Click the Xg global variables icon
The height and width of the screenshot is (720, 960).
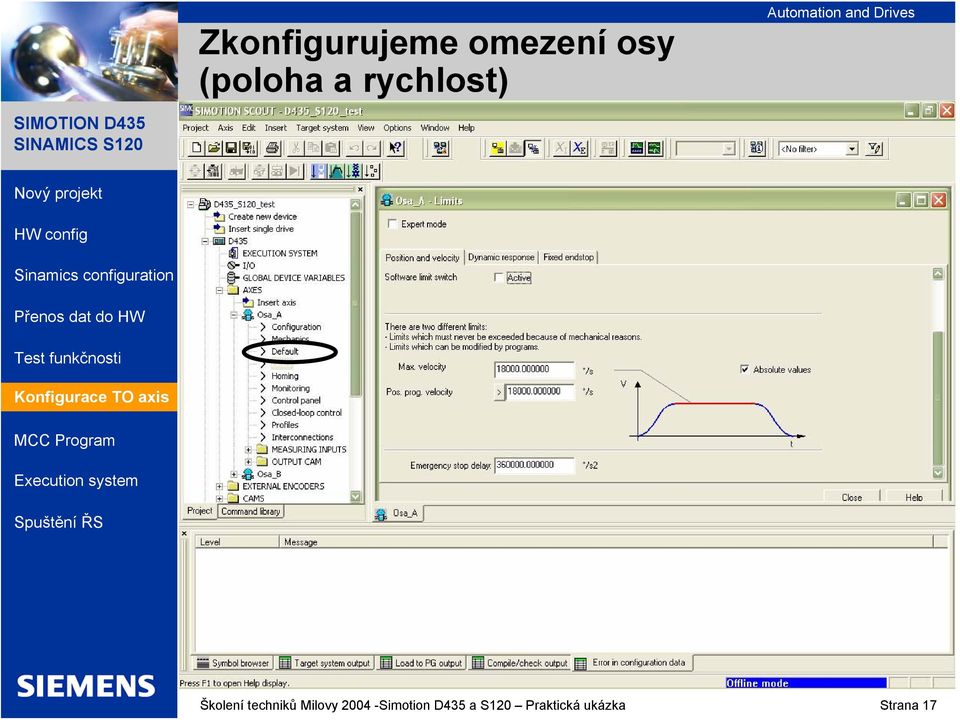pyautogui.click(x=579, y=148)
